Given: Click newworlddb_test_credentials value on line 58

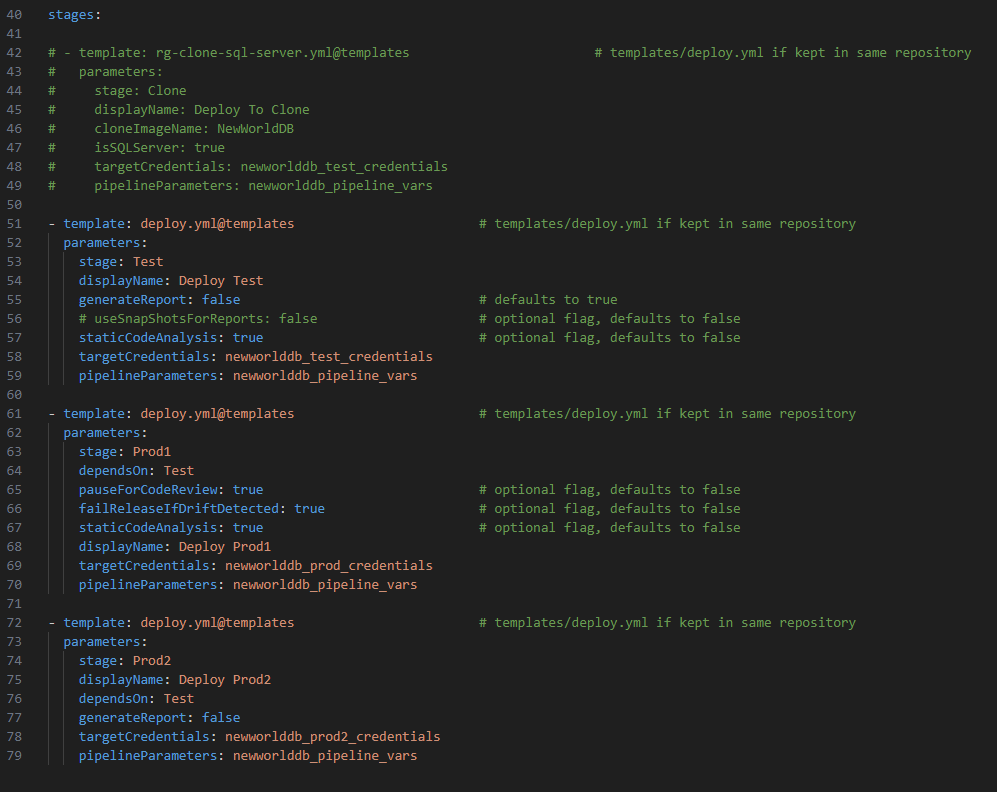Looking at the screenshot, I should [x=329, y=357].
